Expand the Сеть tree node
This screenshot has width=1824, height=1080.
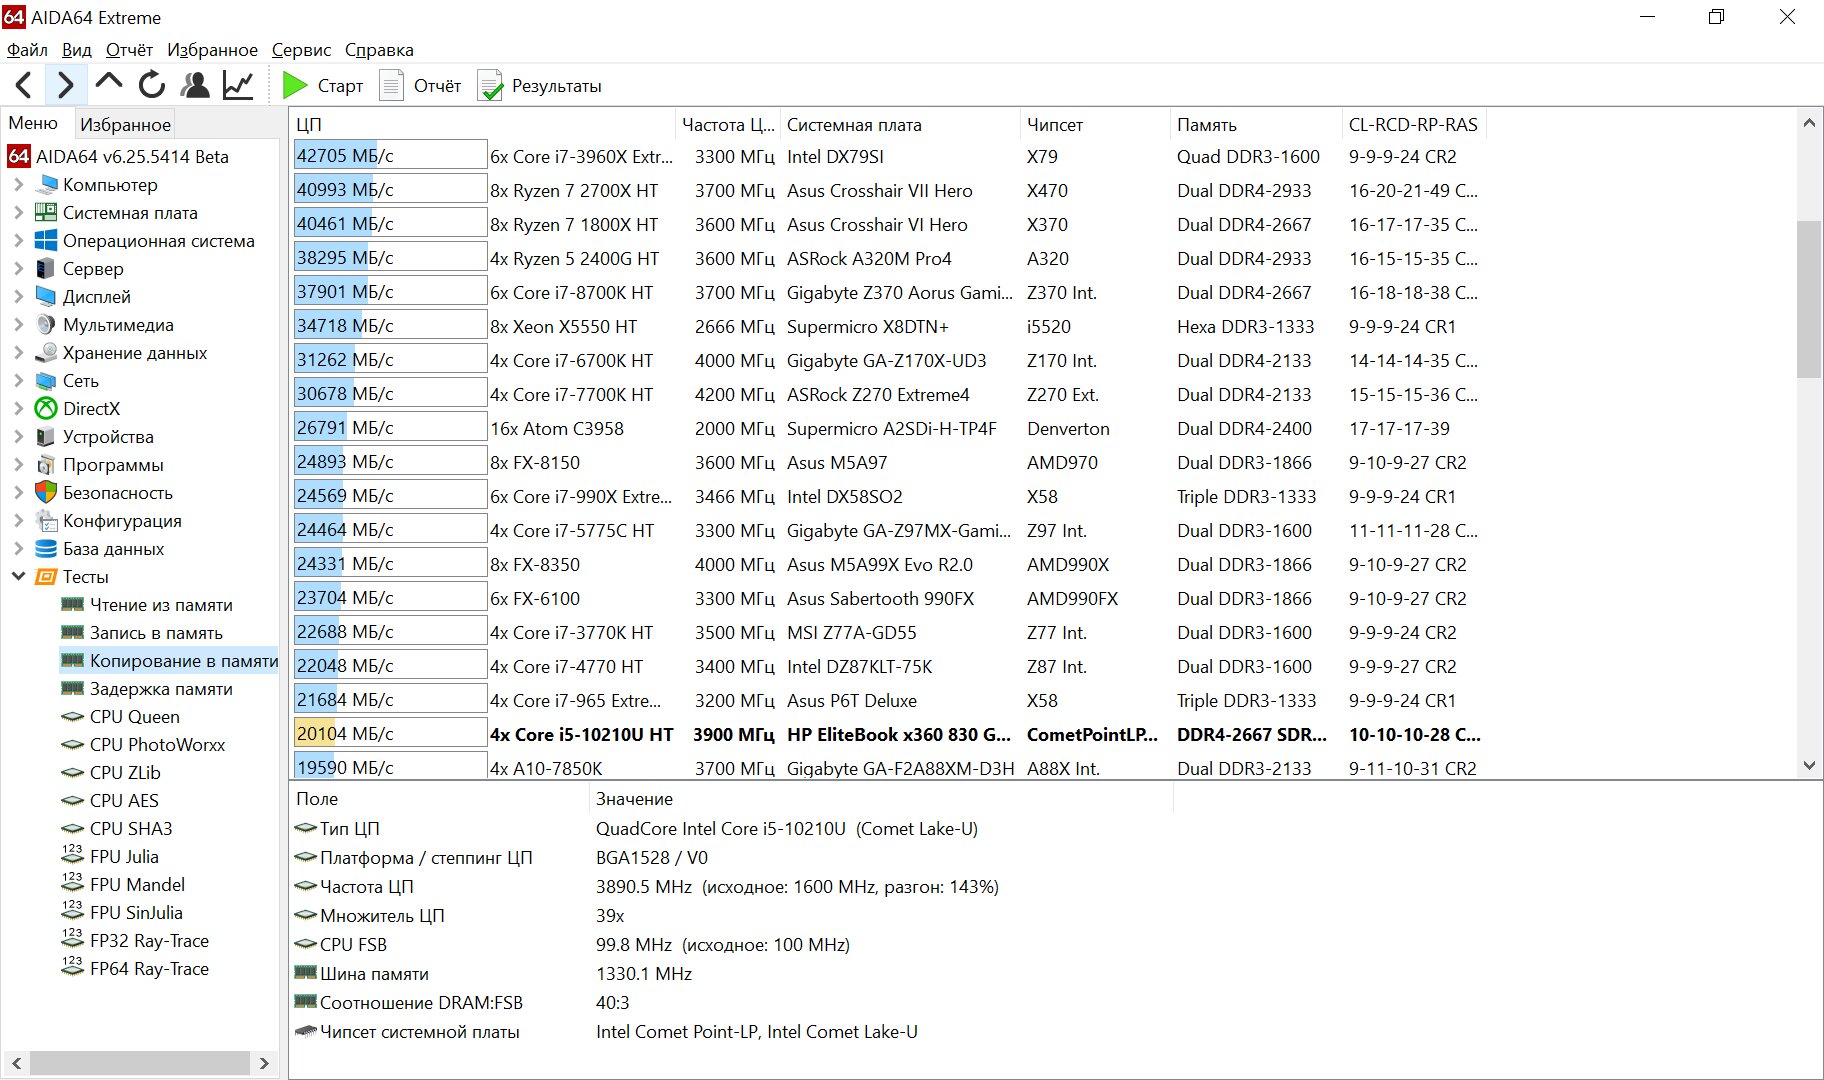point(18,381)
